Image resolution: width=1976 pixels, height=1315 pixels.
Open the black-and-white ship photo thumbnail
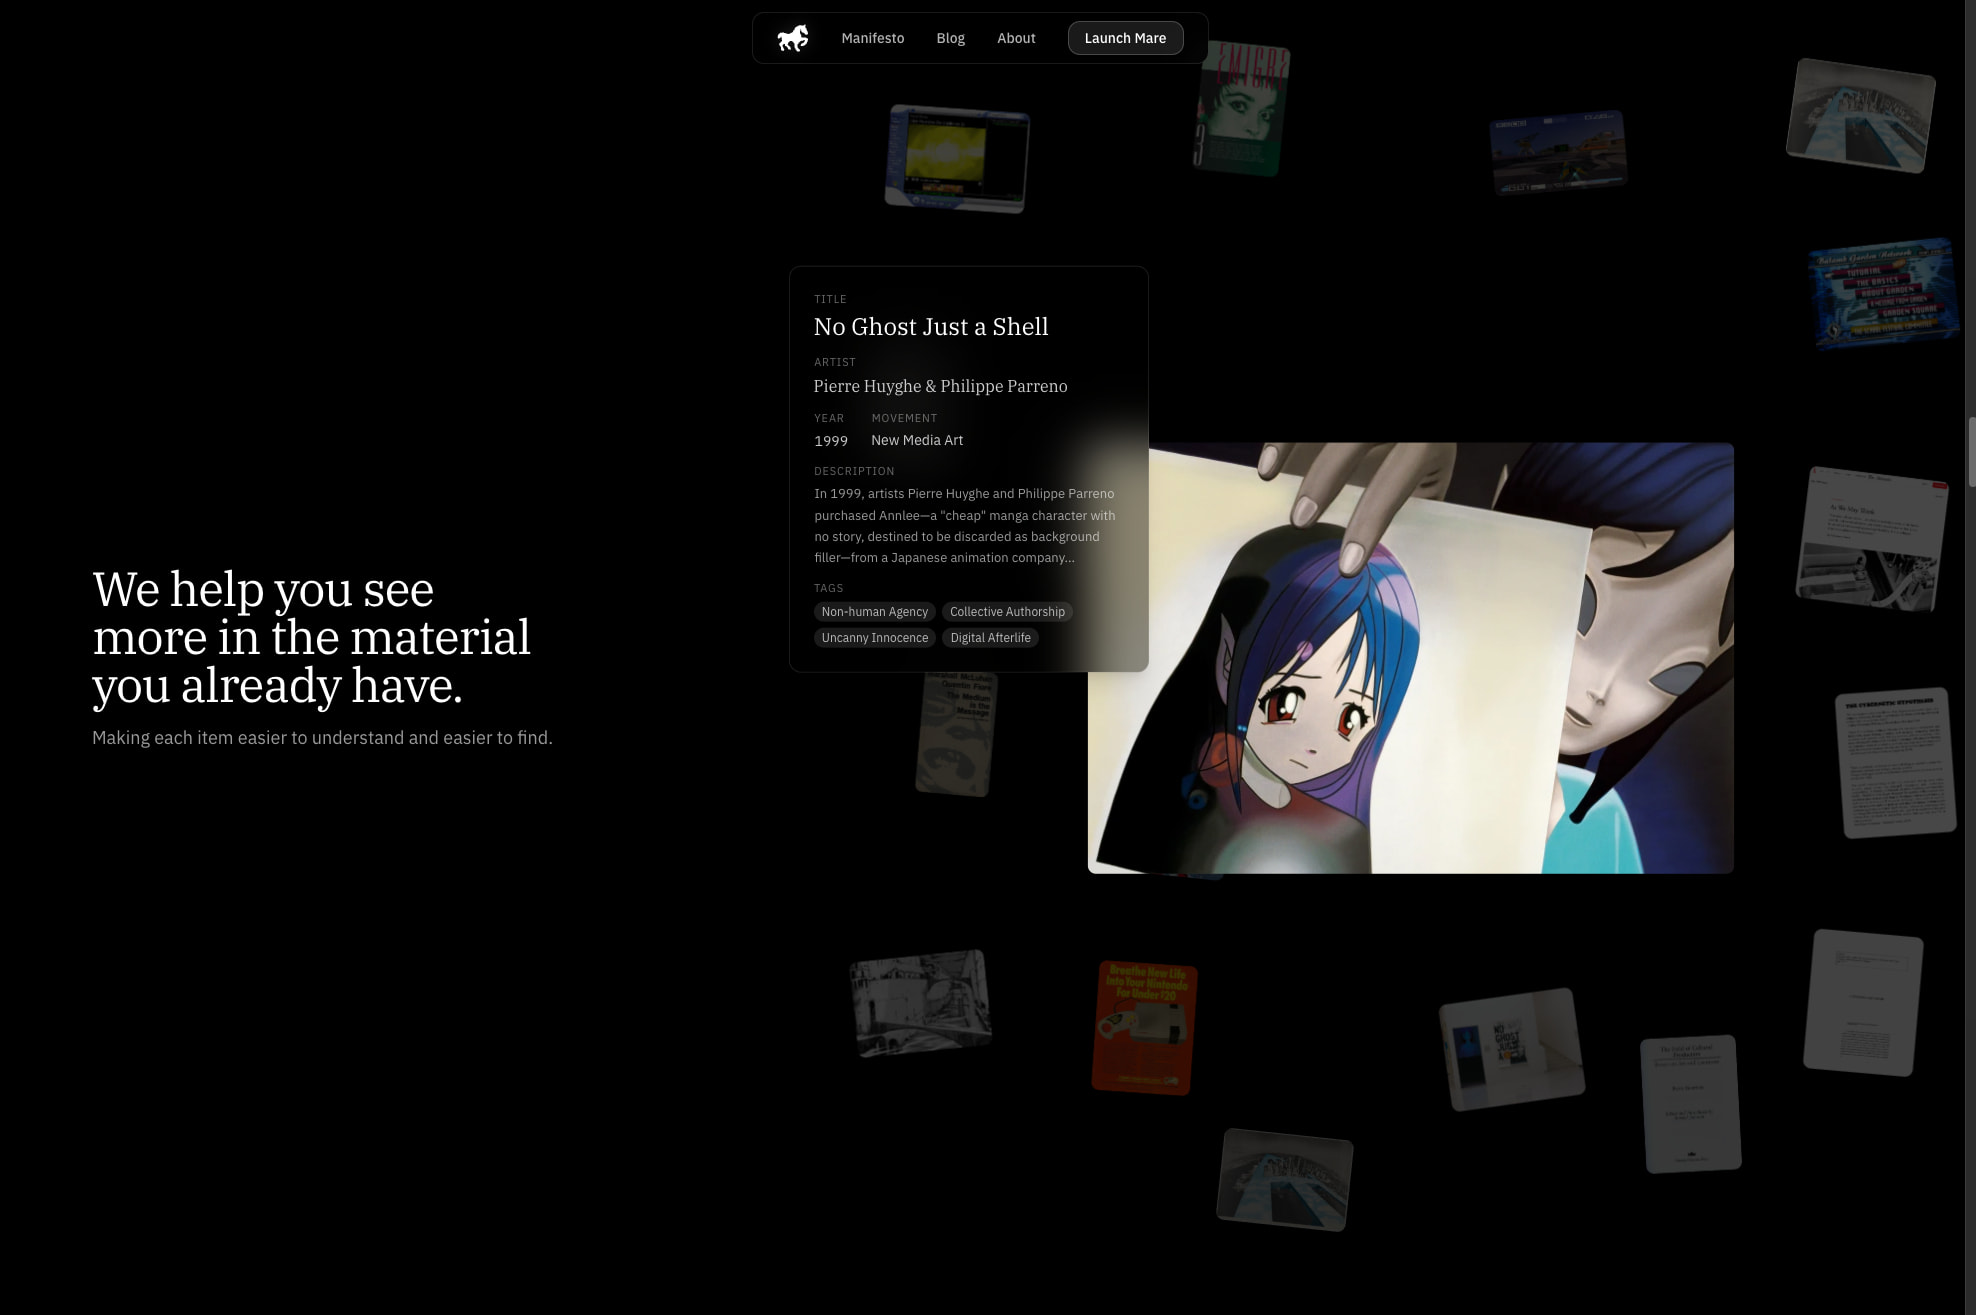click(x=920, y=1002)
